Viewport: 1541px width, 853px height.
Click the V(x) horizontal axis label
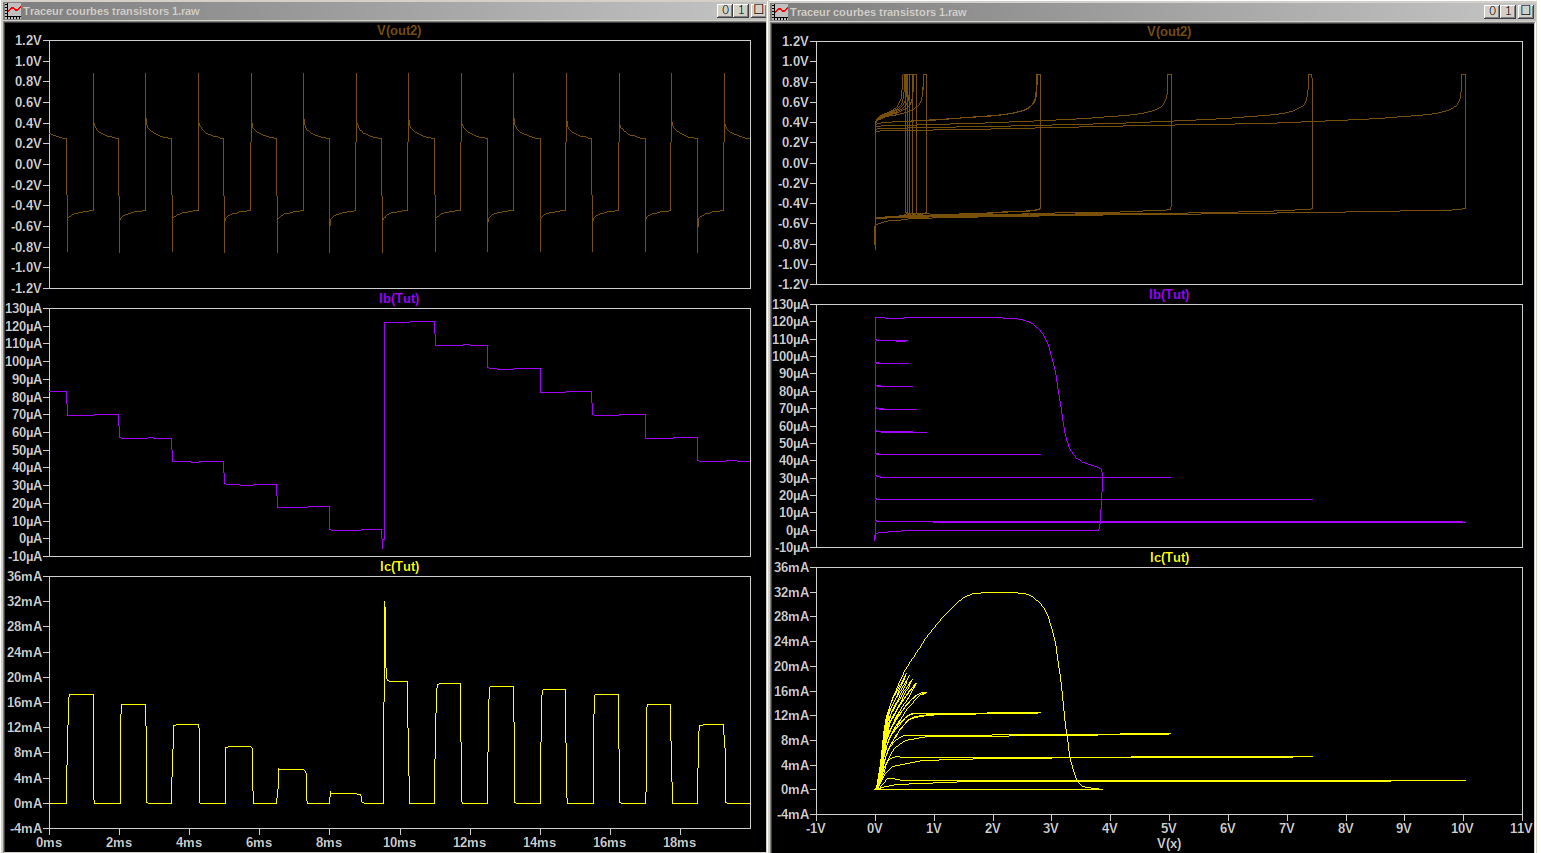click(1168, 844)
